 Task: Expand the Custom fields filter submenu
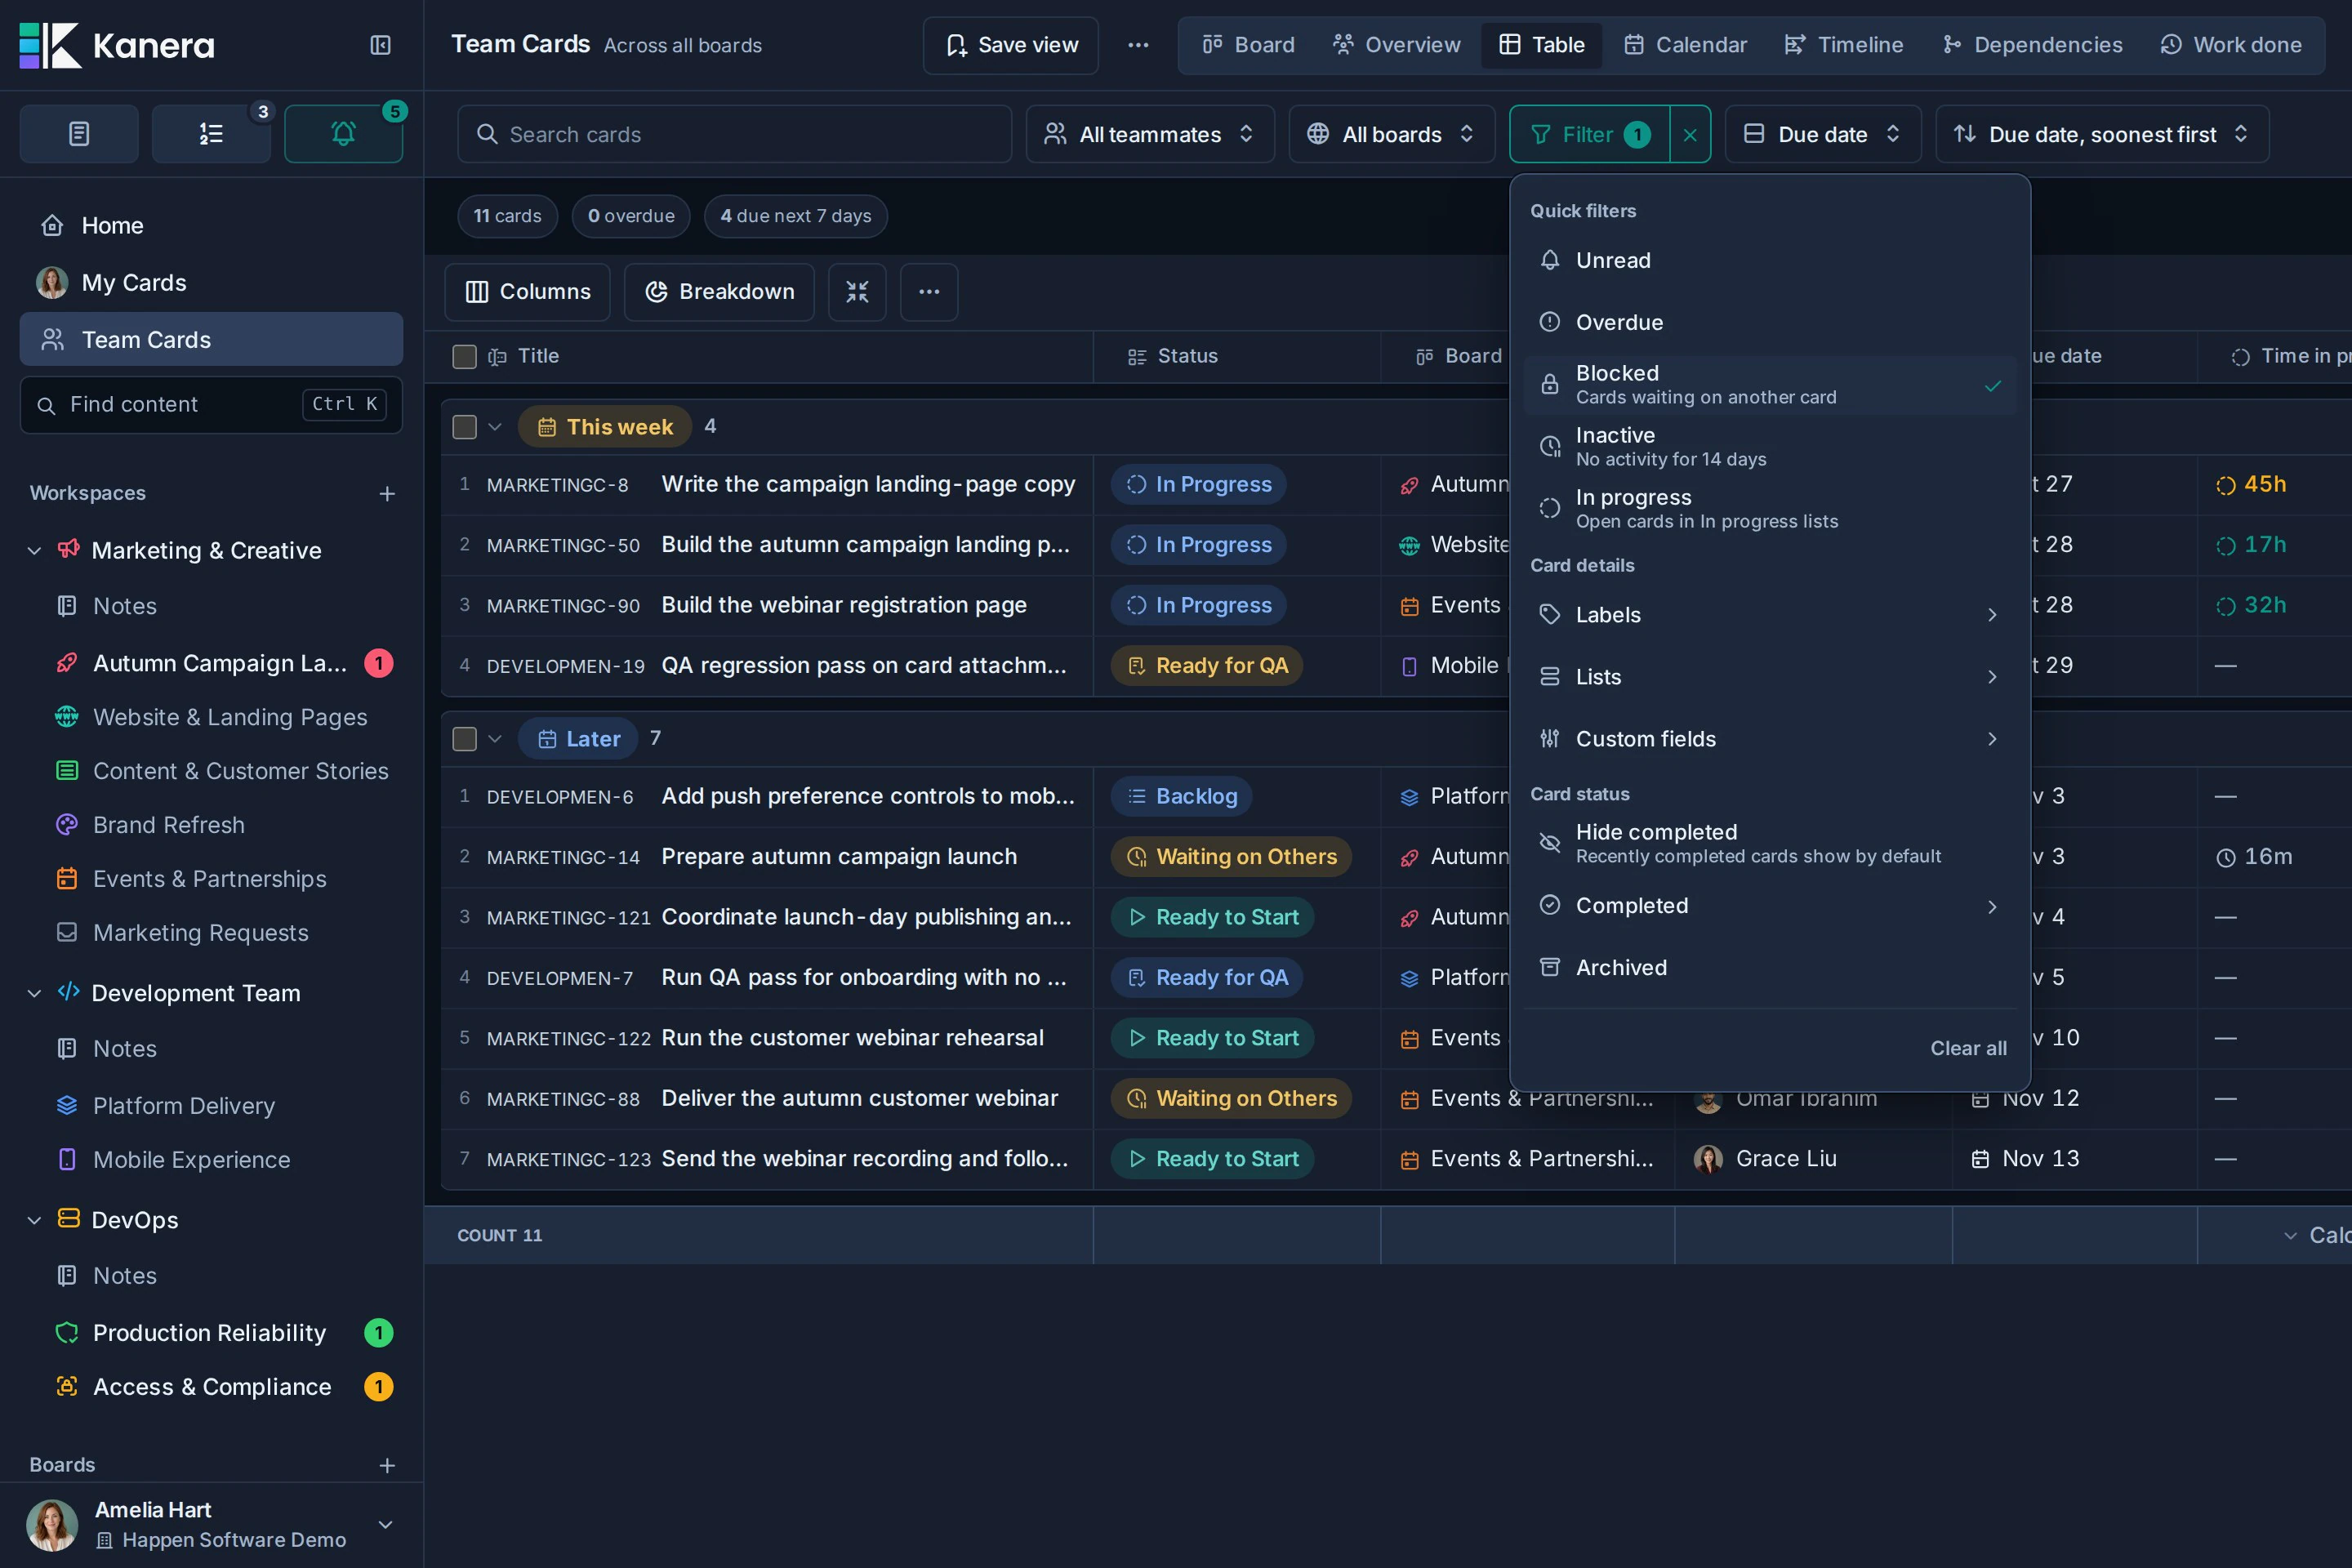(1769, 739)
